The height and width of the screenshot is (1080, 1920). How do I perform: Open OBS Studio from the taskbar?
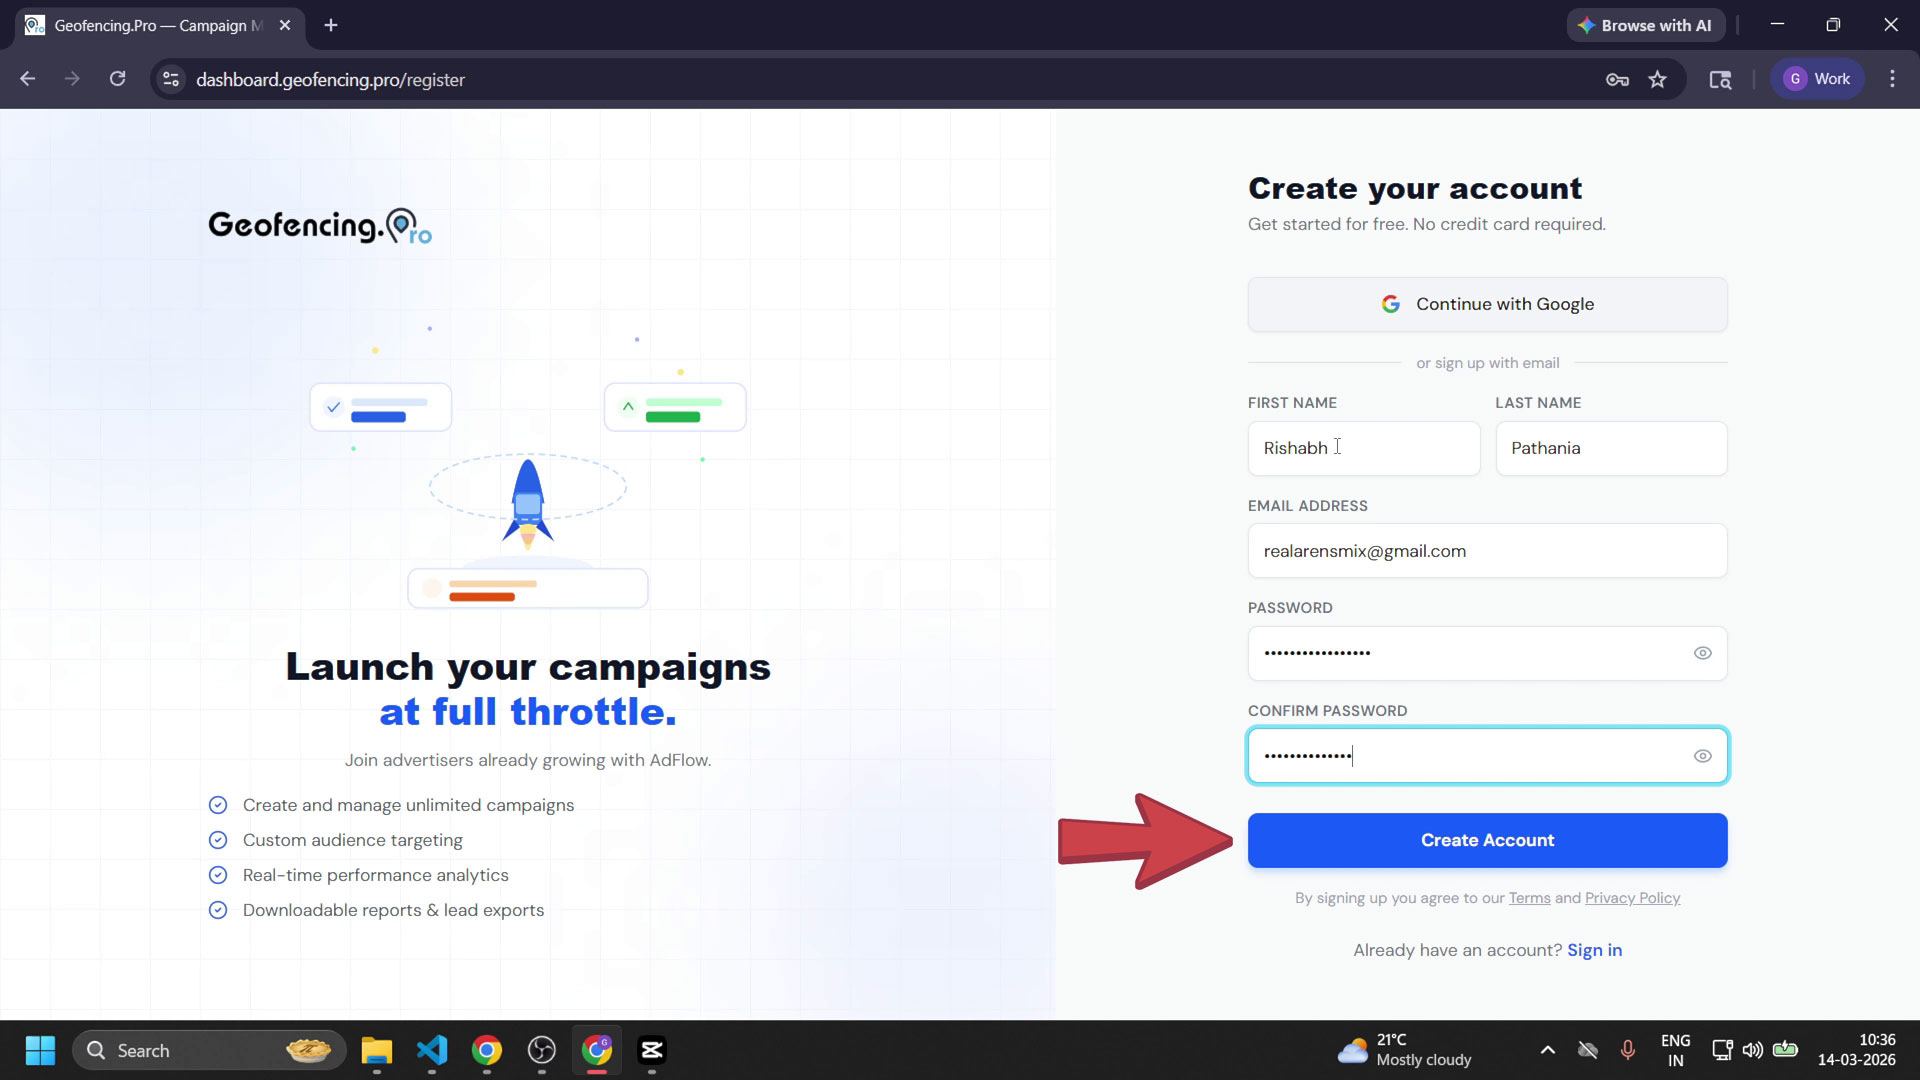click(x=542, y=1051)
